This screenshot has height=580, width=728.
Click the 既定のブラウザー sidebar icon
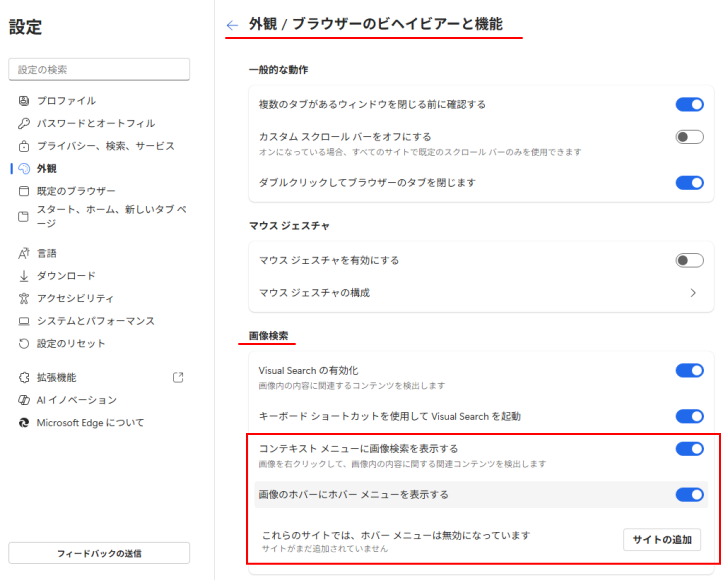point(25,191)
